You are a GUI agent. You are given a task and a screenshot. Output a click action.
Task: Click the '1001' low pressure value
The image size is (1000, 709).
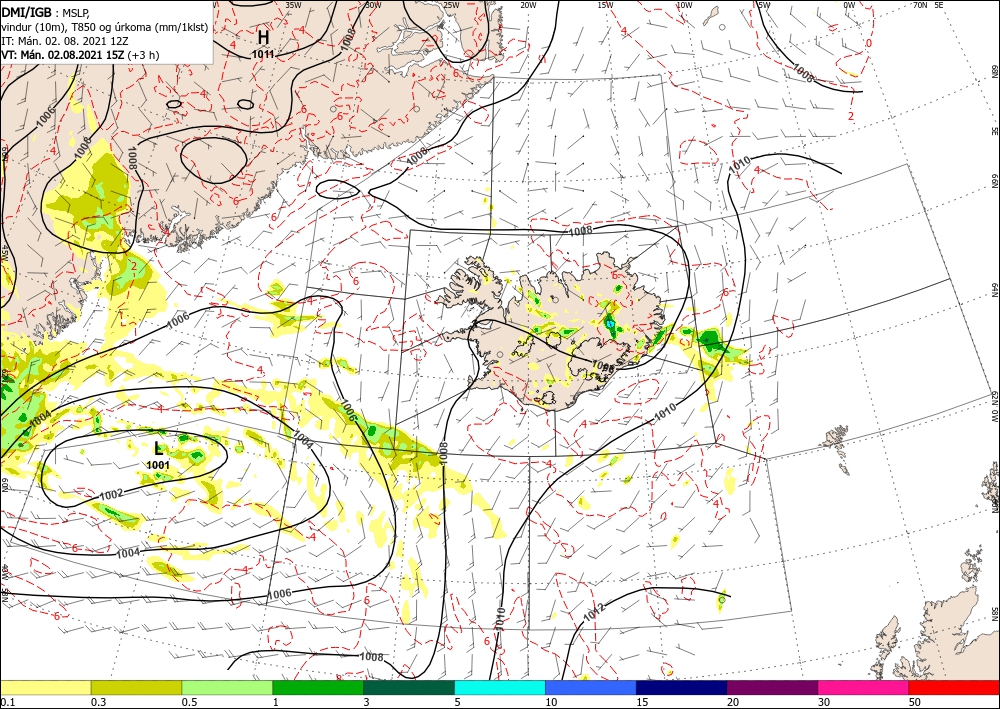pos(158,465)
